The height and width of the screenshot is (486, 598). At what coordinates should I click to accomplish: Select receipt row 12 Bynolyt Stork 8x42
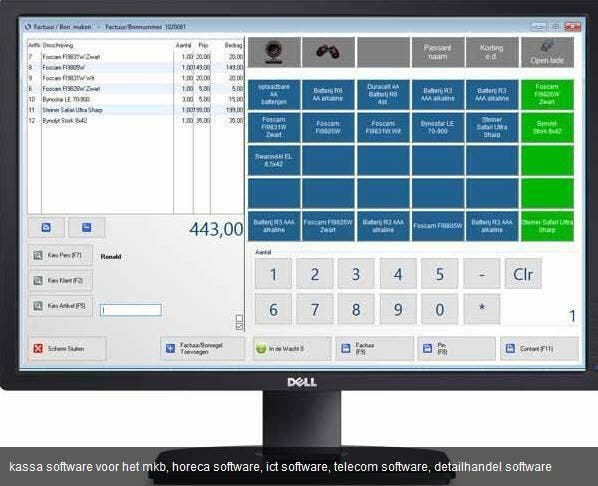tap(135, 121)
